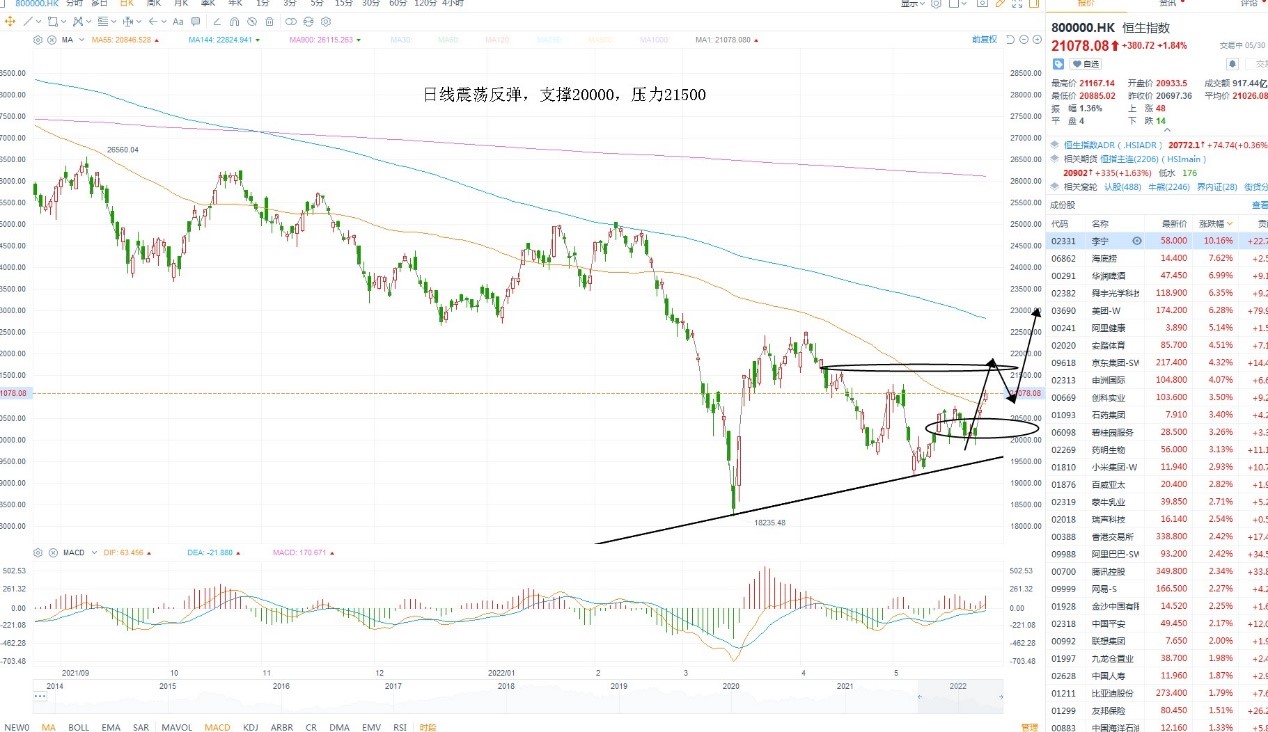Enable the SAR indicator
This screenshot has width=1268, height=732.
point(140,727)
